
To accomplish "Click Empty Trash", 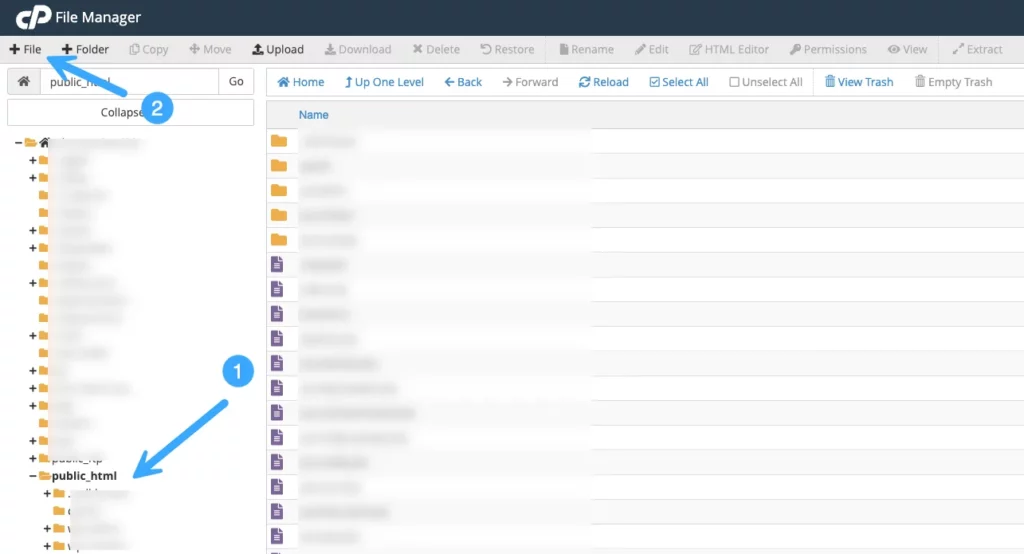I will point(953,82).
